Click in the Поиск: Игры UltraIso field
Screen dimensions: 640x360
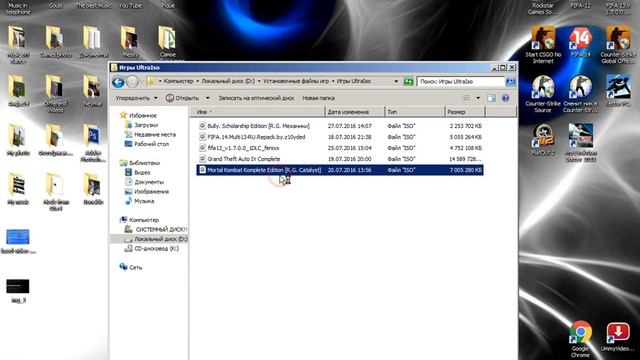(460, 82)
